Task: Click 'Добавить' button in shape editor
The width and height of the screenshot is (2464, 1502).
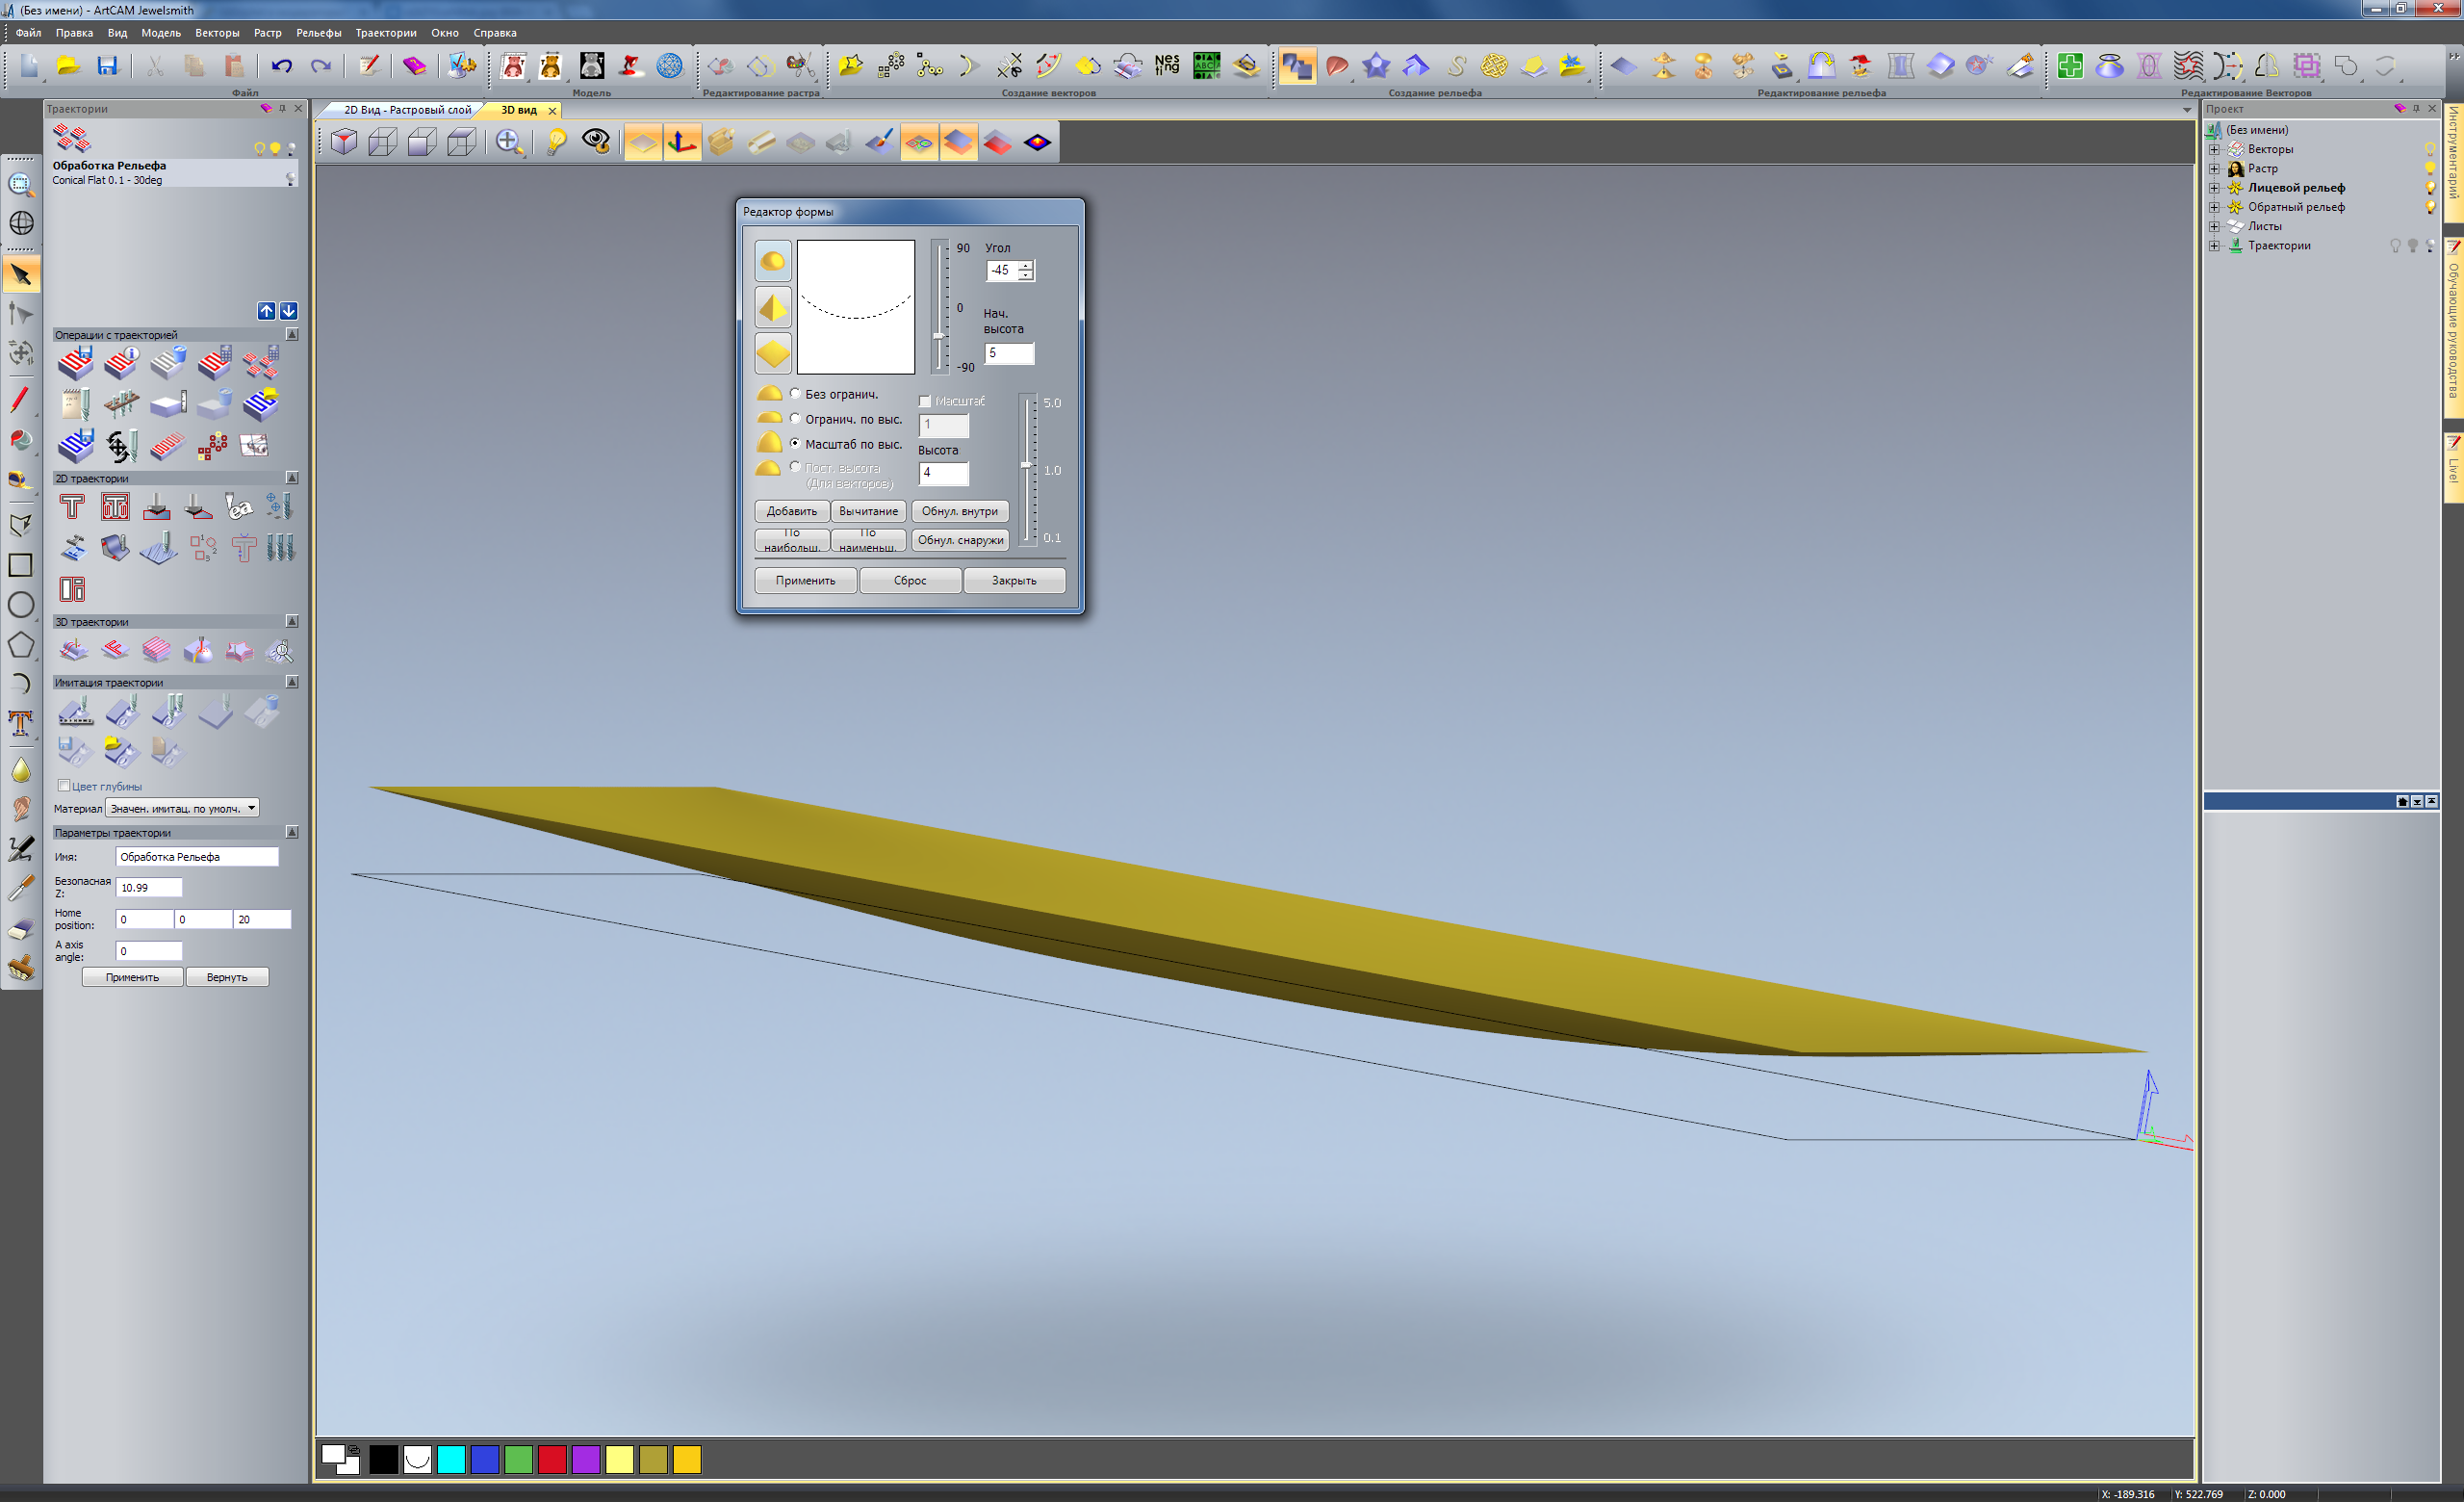Action: tap(791, 511)
